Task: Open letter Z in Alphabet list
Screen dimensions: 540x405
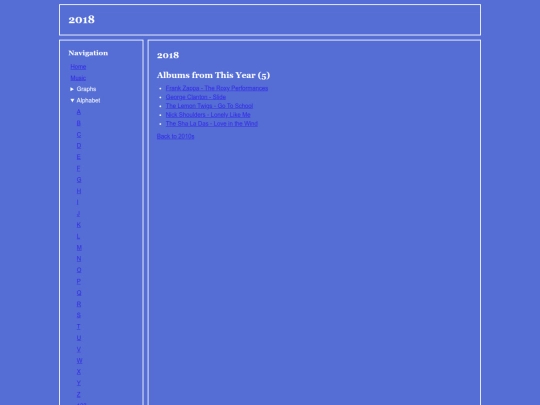Action: [79, 394]
